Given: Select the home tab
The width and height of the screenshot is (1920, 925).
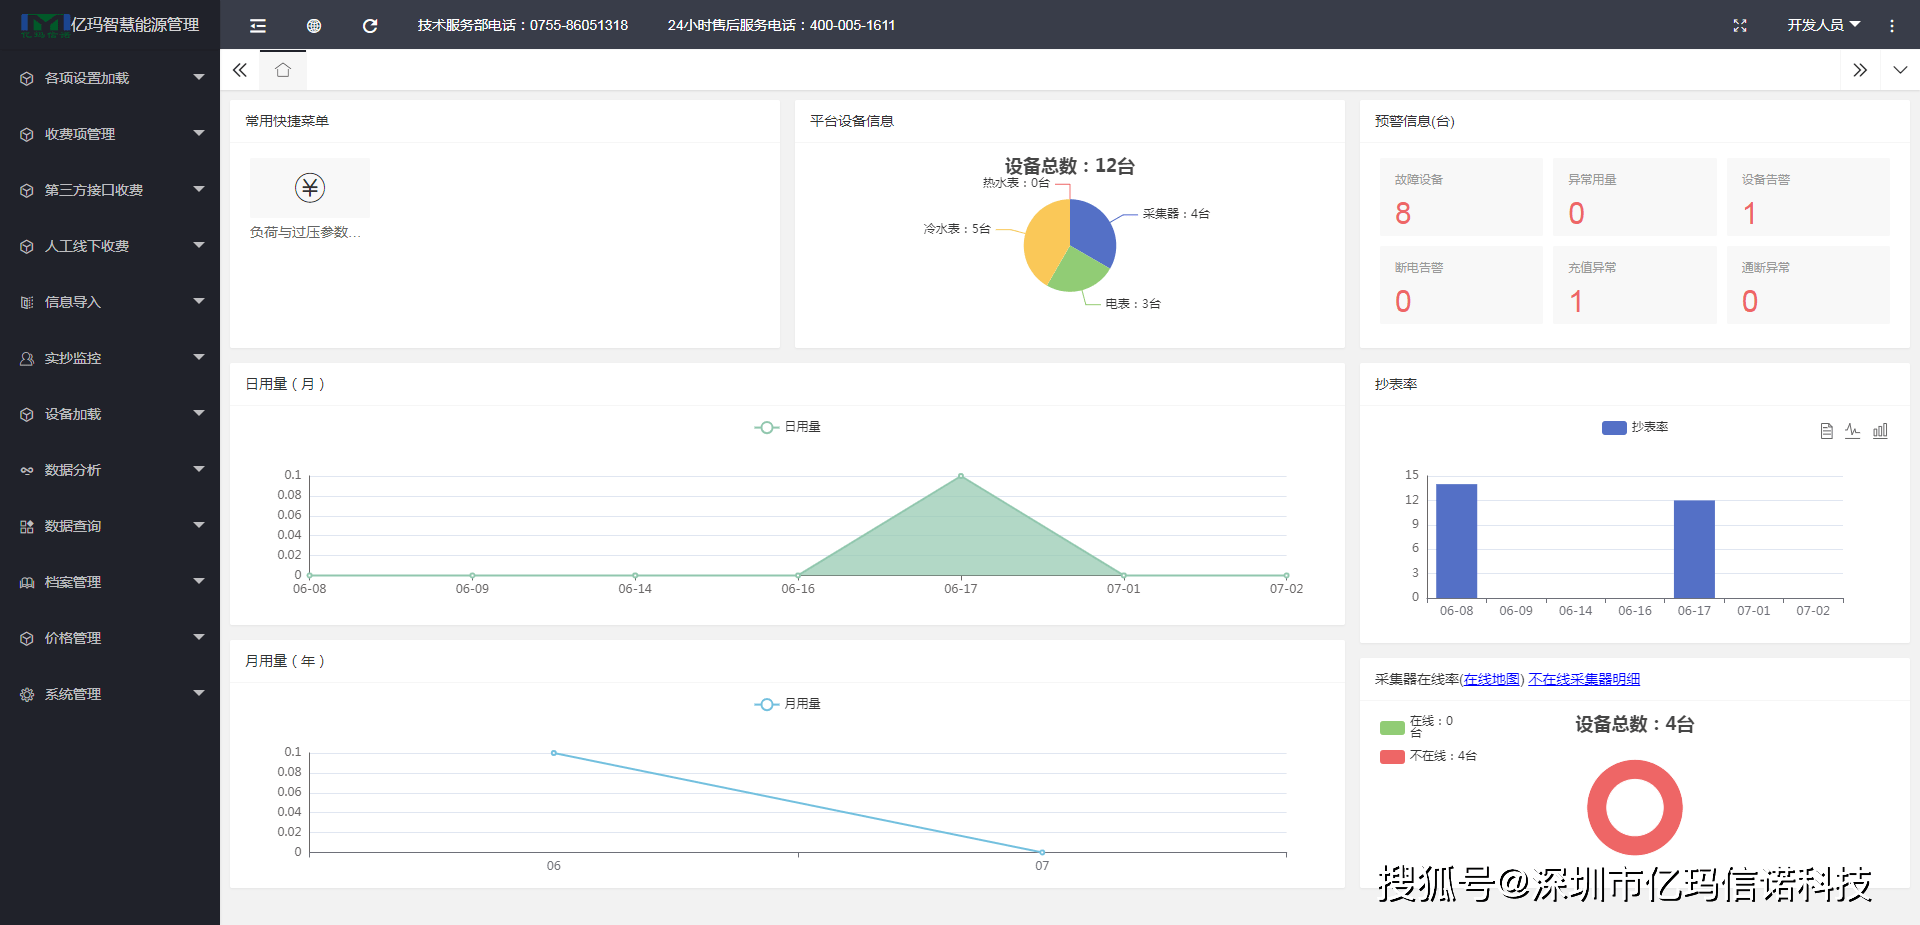Looking at the screenshot, I should coord(283,70).
